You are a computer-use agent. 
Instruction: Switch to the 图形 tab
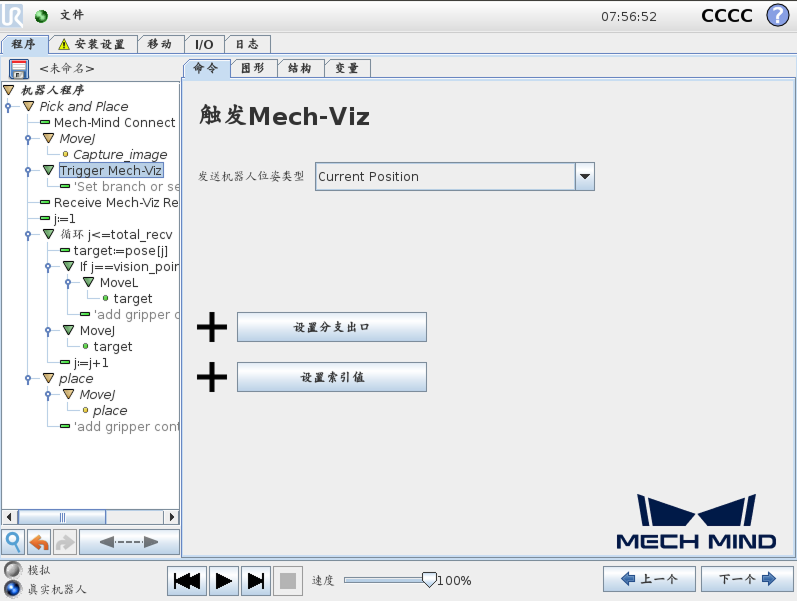[x=253, y=68]
